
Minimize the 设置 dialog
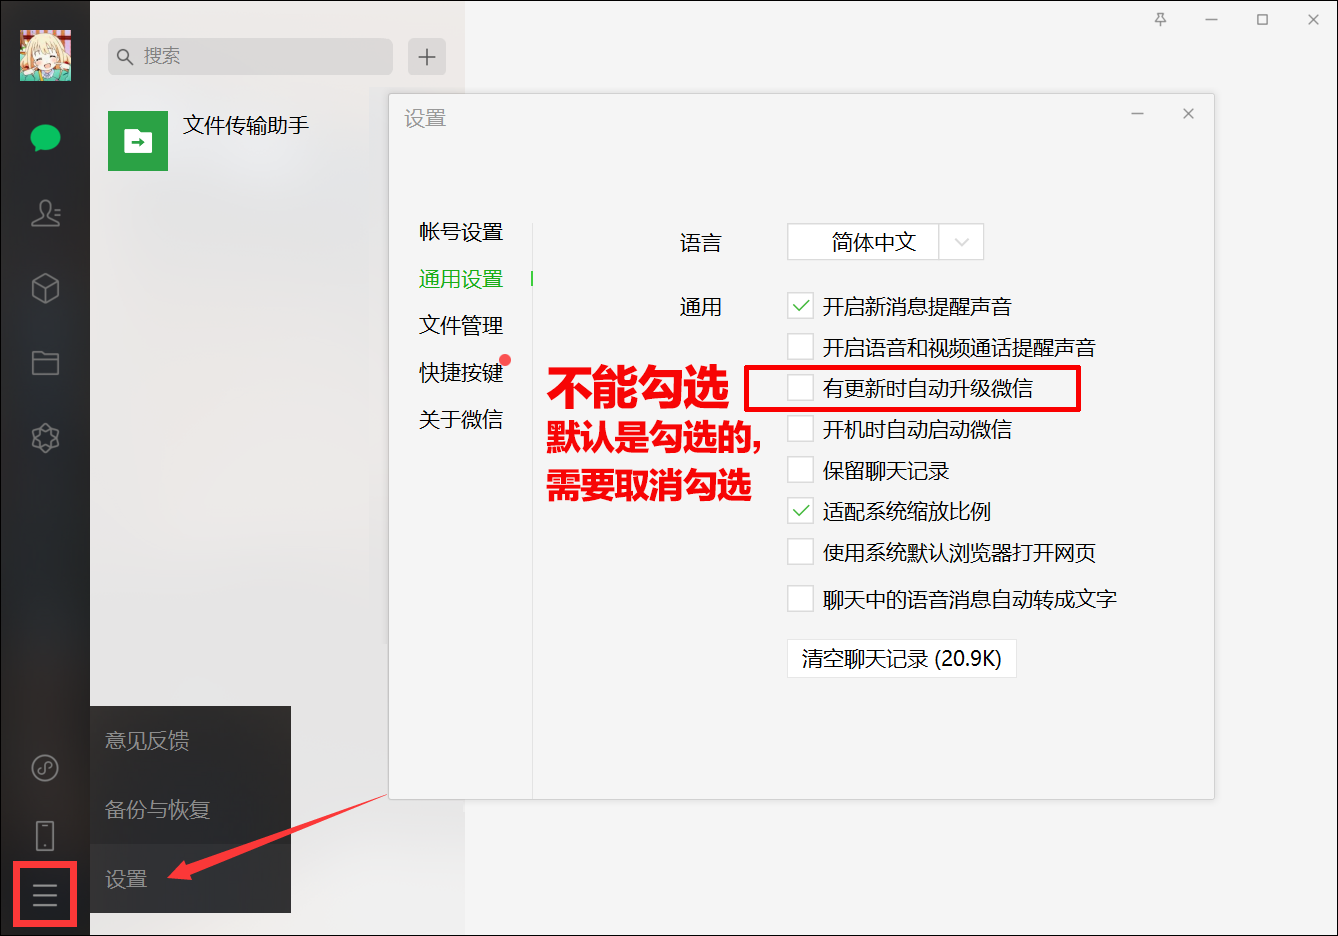pos(1137,114)
